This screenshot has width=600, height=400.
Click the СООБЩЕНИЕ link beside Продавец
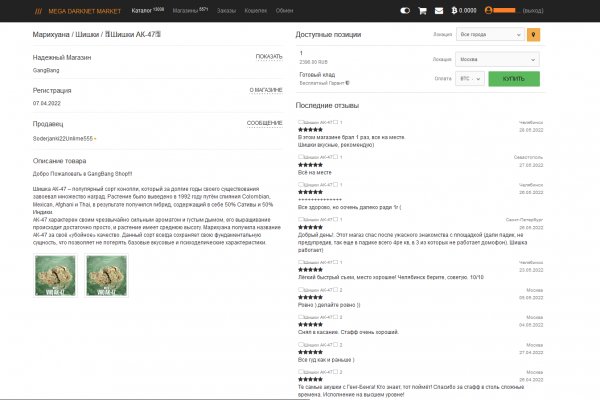(x=264, y=123)
